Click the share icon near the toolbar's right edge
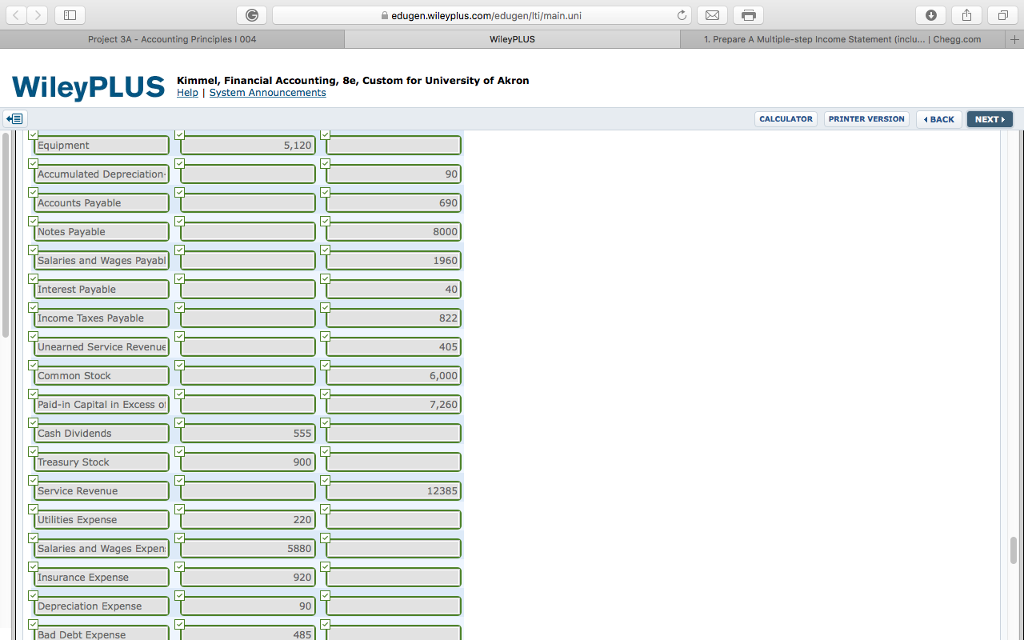Screen dimensions: 1024x640 pyautogui.click(x=966, y=15)
